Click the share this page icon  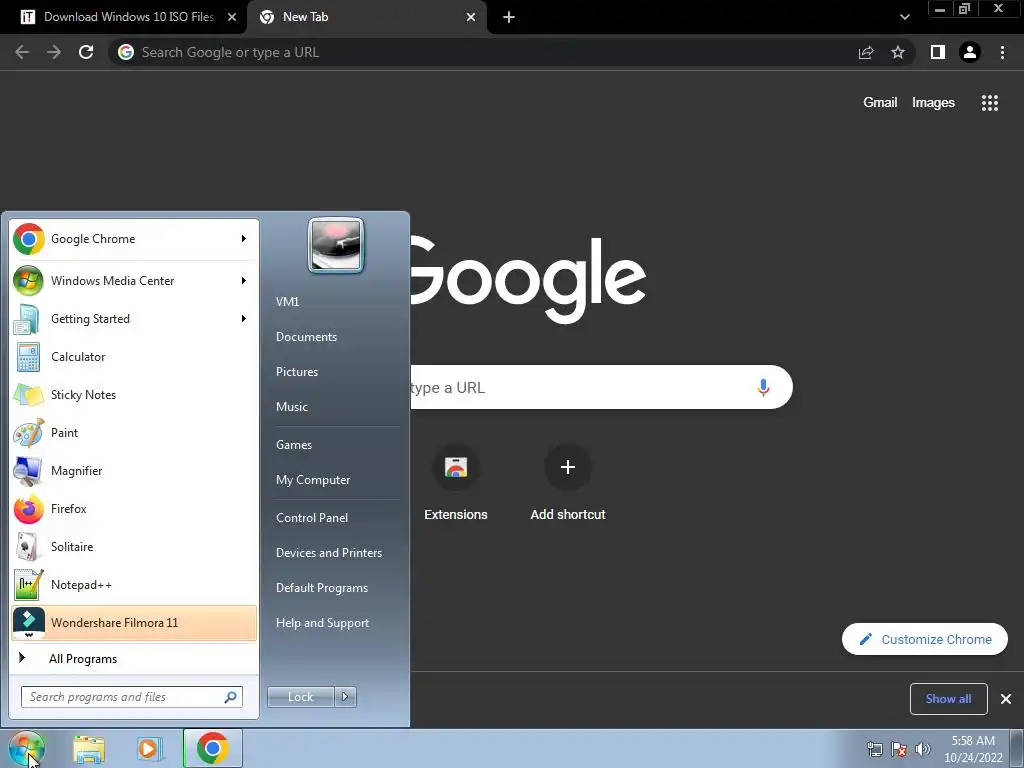click(866, 52)
